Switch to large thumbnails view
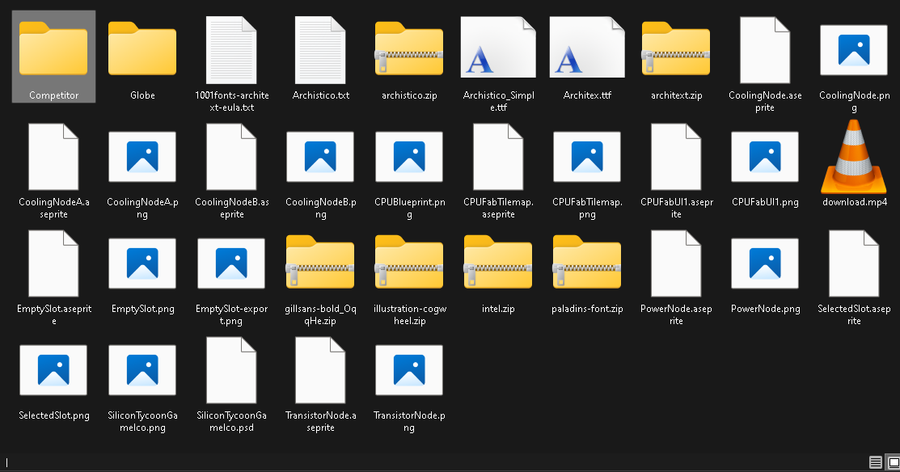 tap(893, 462)
